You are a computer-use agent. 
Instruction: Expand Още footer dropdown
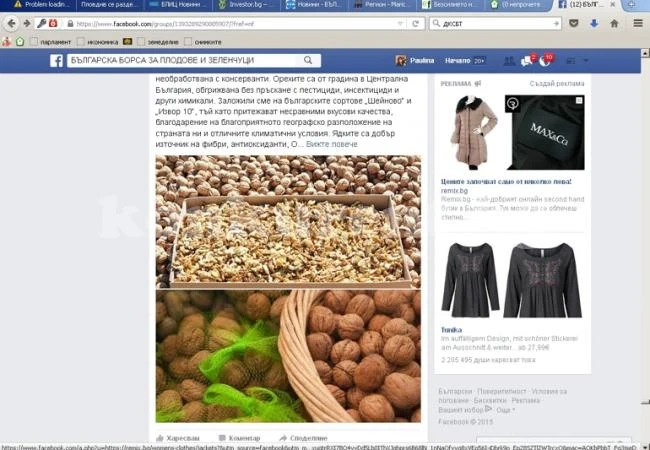click(x=505, y=410)
